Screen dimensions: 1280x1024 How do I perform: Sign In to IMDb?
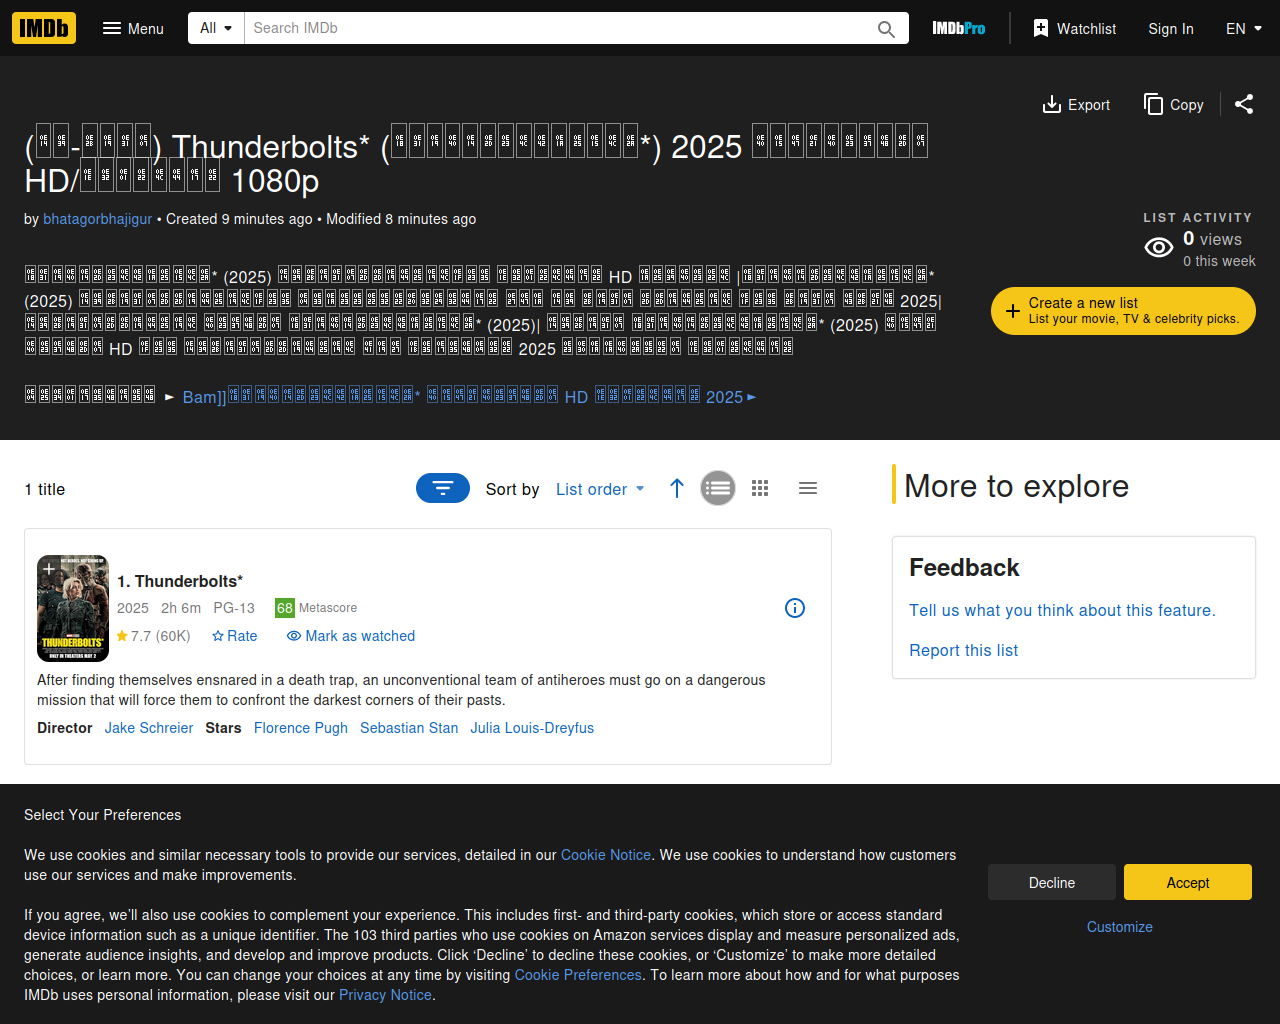pos(1171,28)
